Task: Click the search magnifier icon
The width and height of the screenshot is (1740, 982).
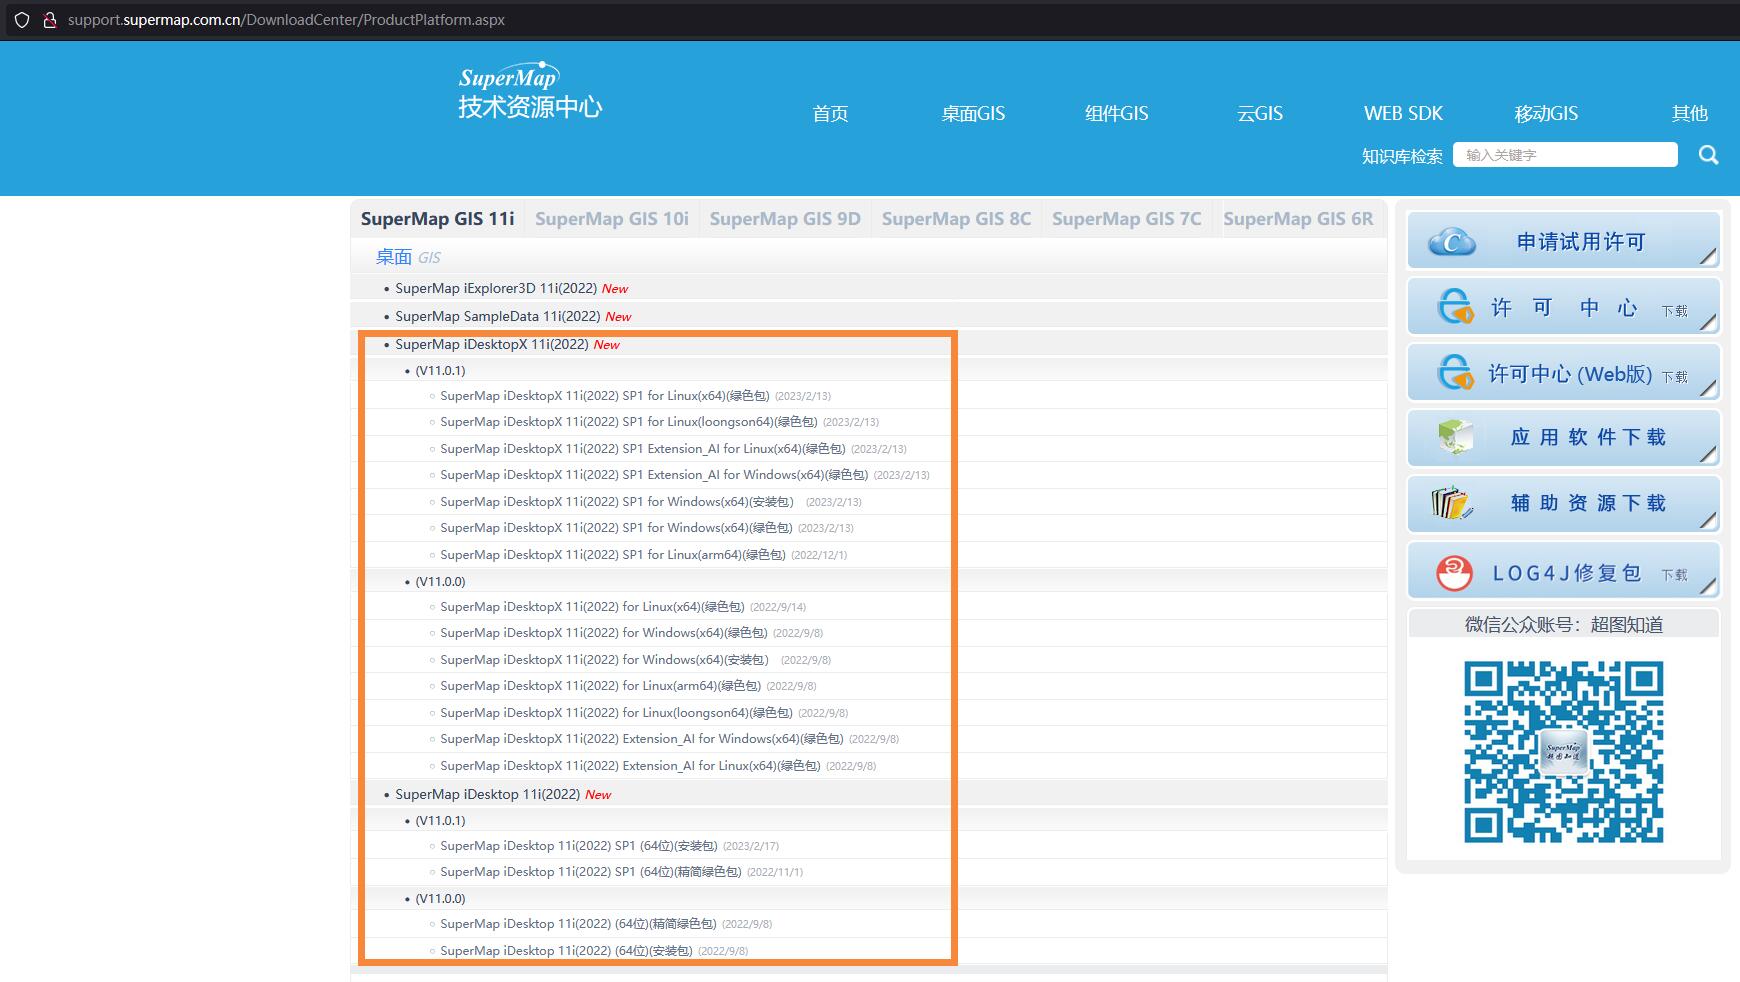Action: 1708,155
